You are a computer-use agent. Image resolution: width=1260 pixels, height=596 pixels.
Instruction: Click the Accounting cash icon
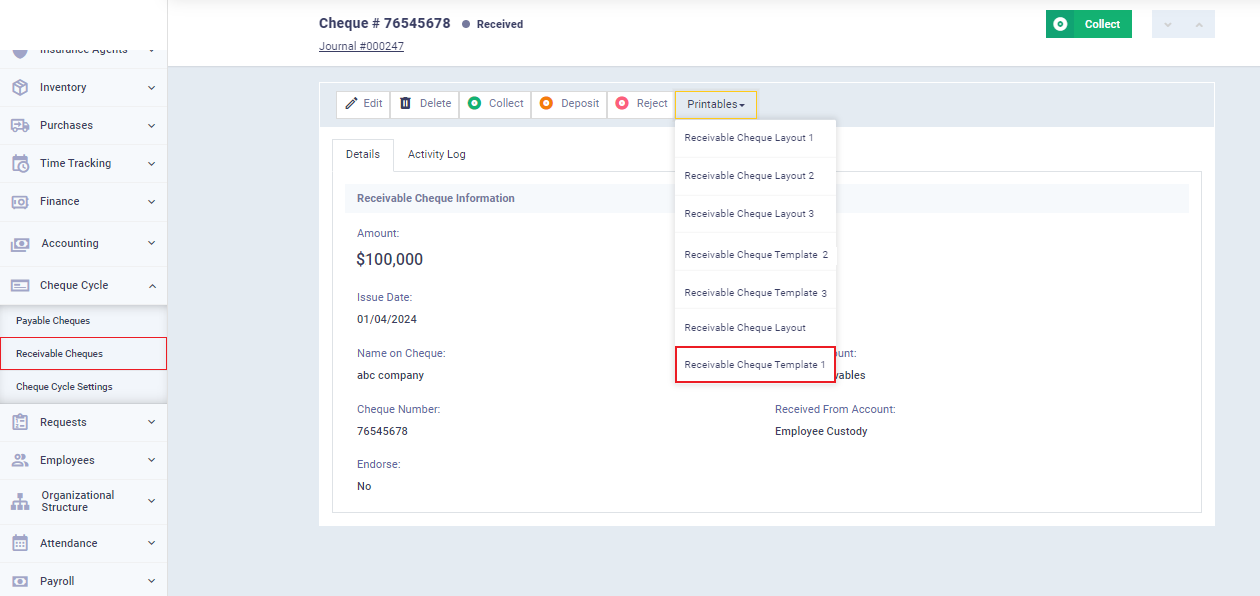(20, 244)
